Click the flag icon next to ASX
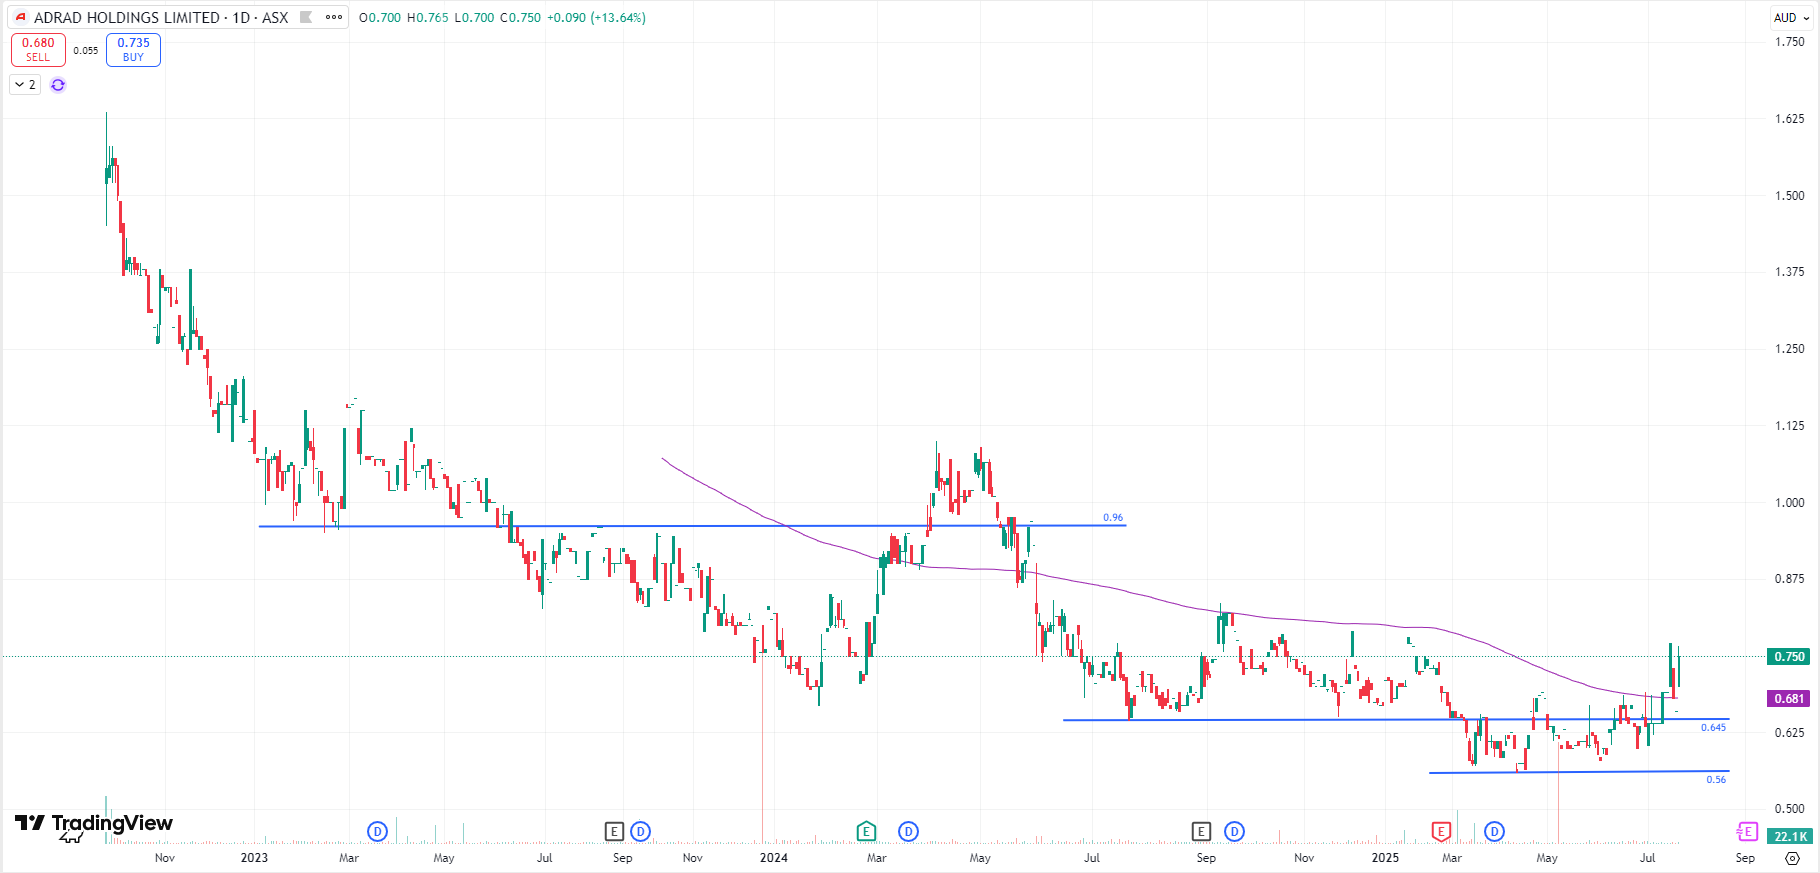Screen dimensions: 1820x873 tap(306, 17)
